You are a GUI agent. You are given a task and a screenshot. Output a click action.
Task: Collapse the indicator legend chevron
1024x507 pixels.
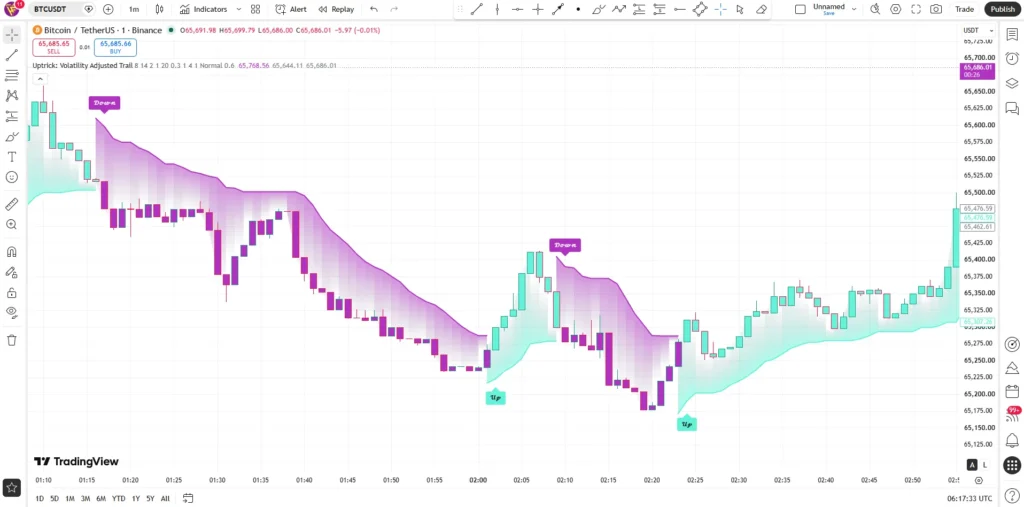click(40, 79)
